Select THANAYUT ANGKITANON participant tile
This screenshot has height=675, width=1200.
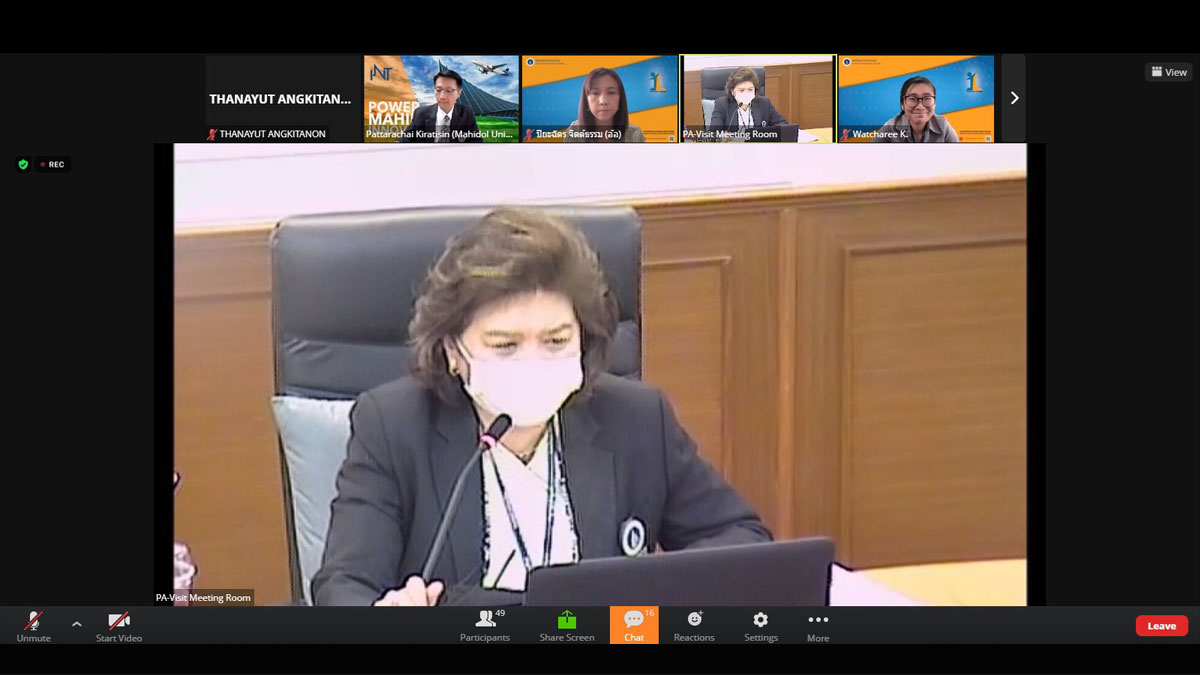coord(283,99)
